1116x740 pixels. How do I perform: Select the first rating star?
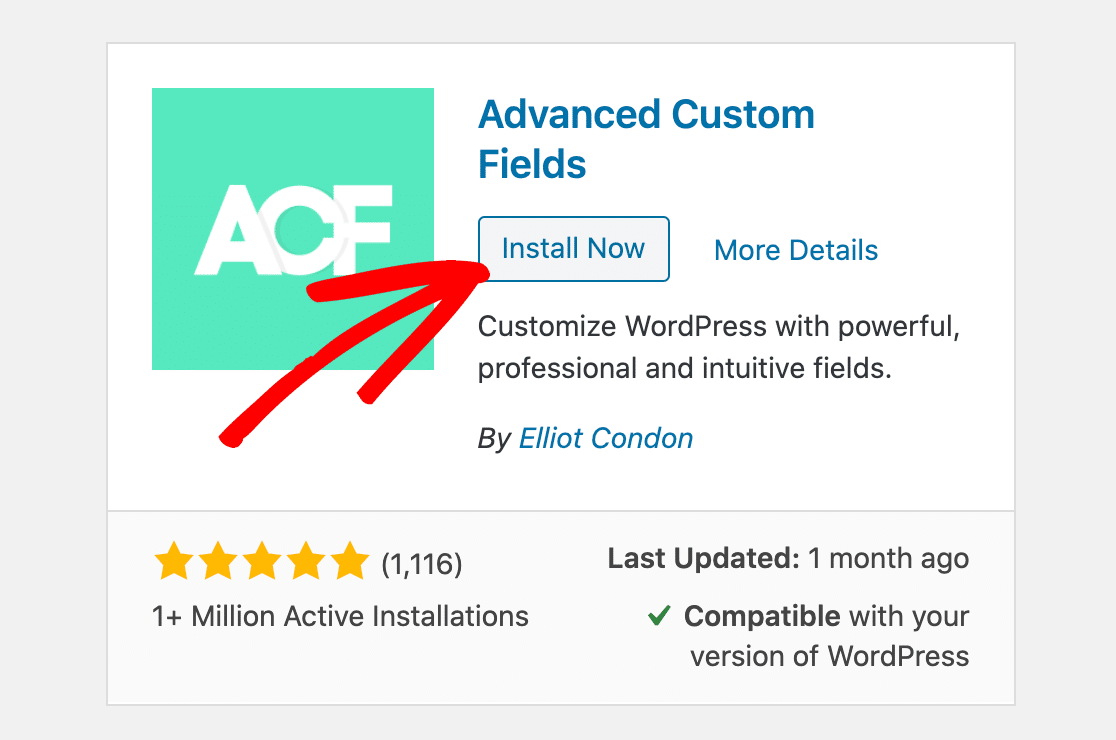click(176, 562)
